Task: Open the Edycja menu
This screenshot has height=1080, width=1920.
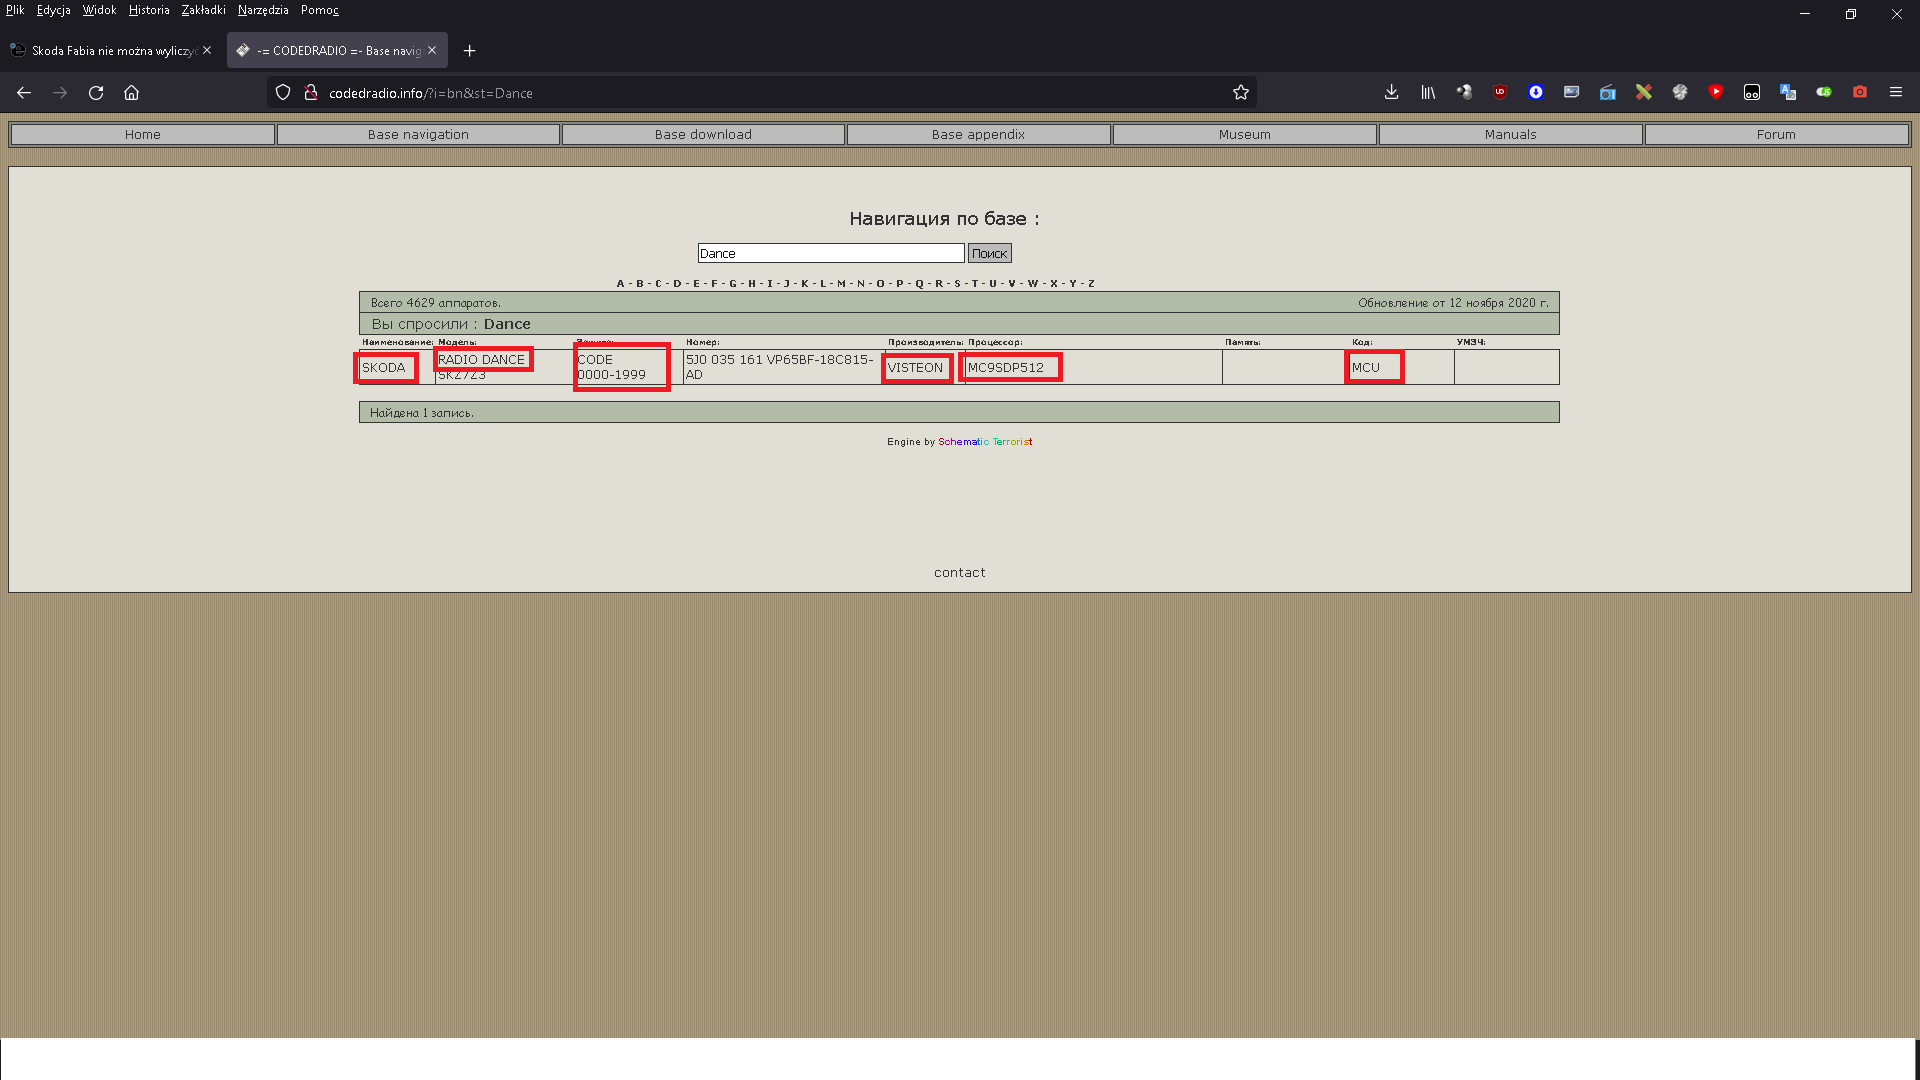Action: 54,10
